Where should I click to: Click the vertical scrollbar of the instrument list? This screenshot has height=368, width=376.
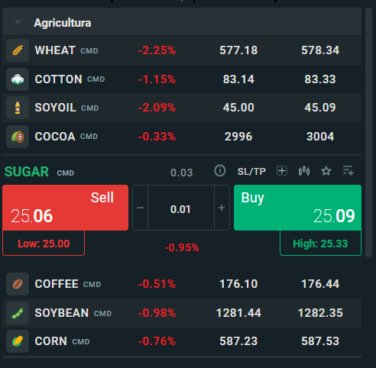pyautogui.click(x=368, y=133)
